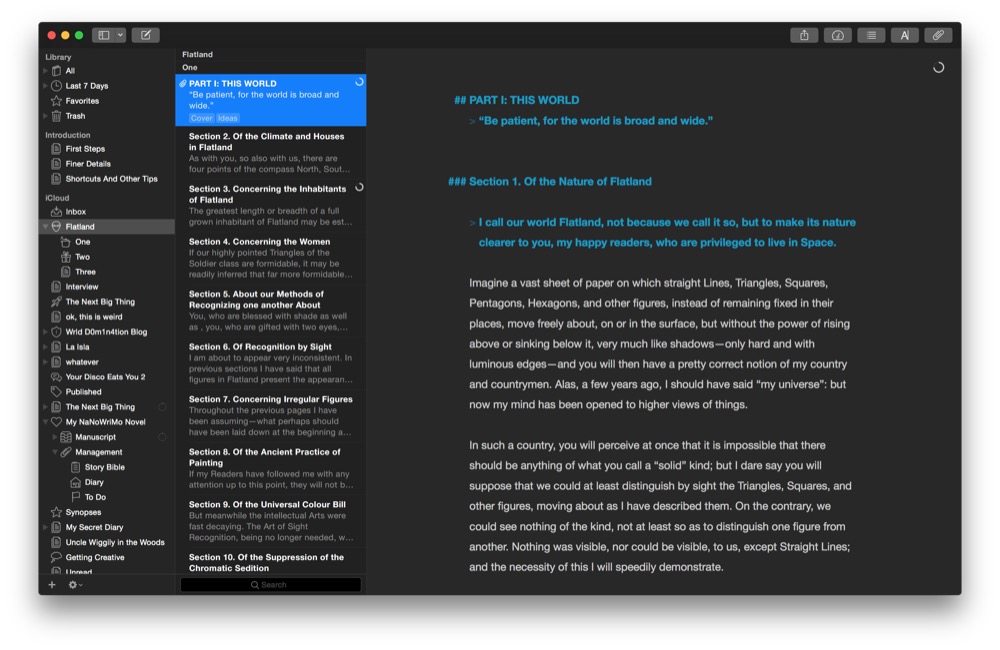Click the new sheet compose icon
Image resolution: width=1000 pixels, height=650 pixels.
145,35
